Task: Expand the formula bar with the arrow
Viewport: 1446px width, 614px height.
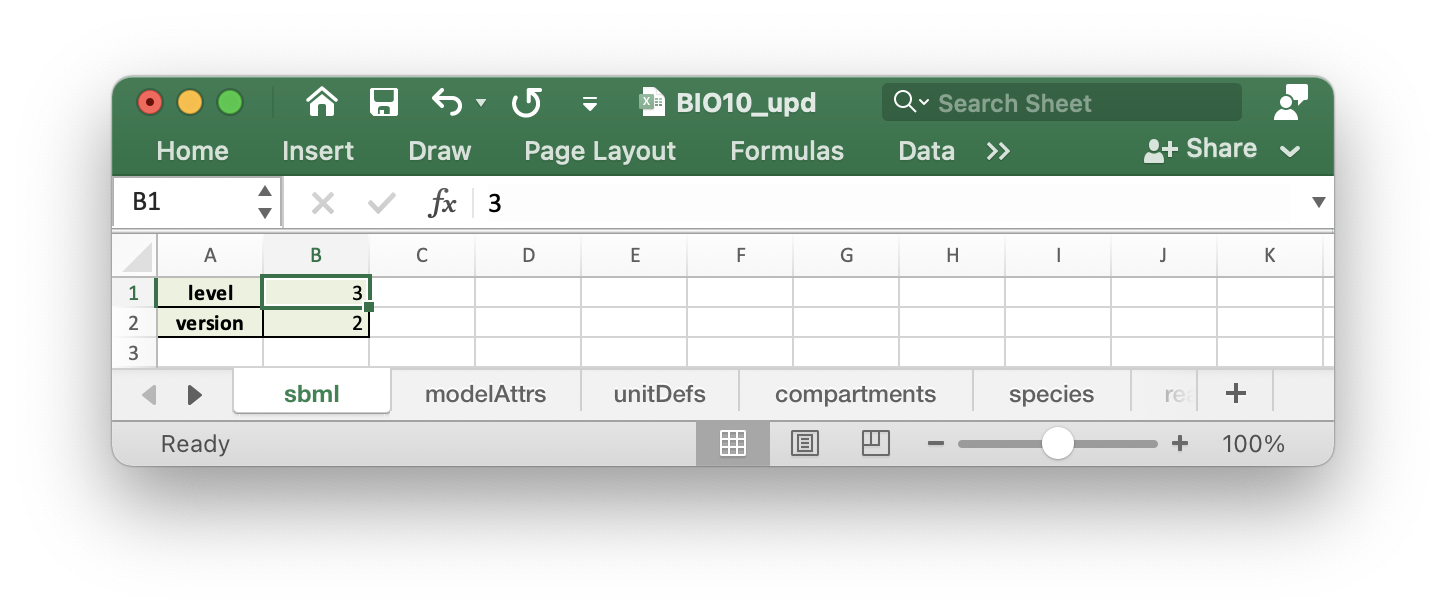Action: tap(1318, 203)
